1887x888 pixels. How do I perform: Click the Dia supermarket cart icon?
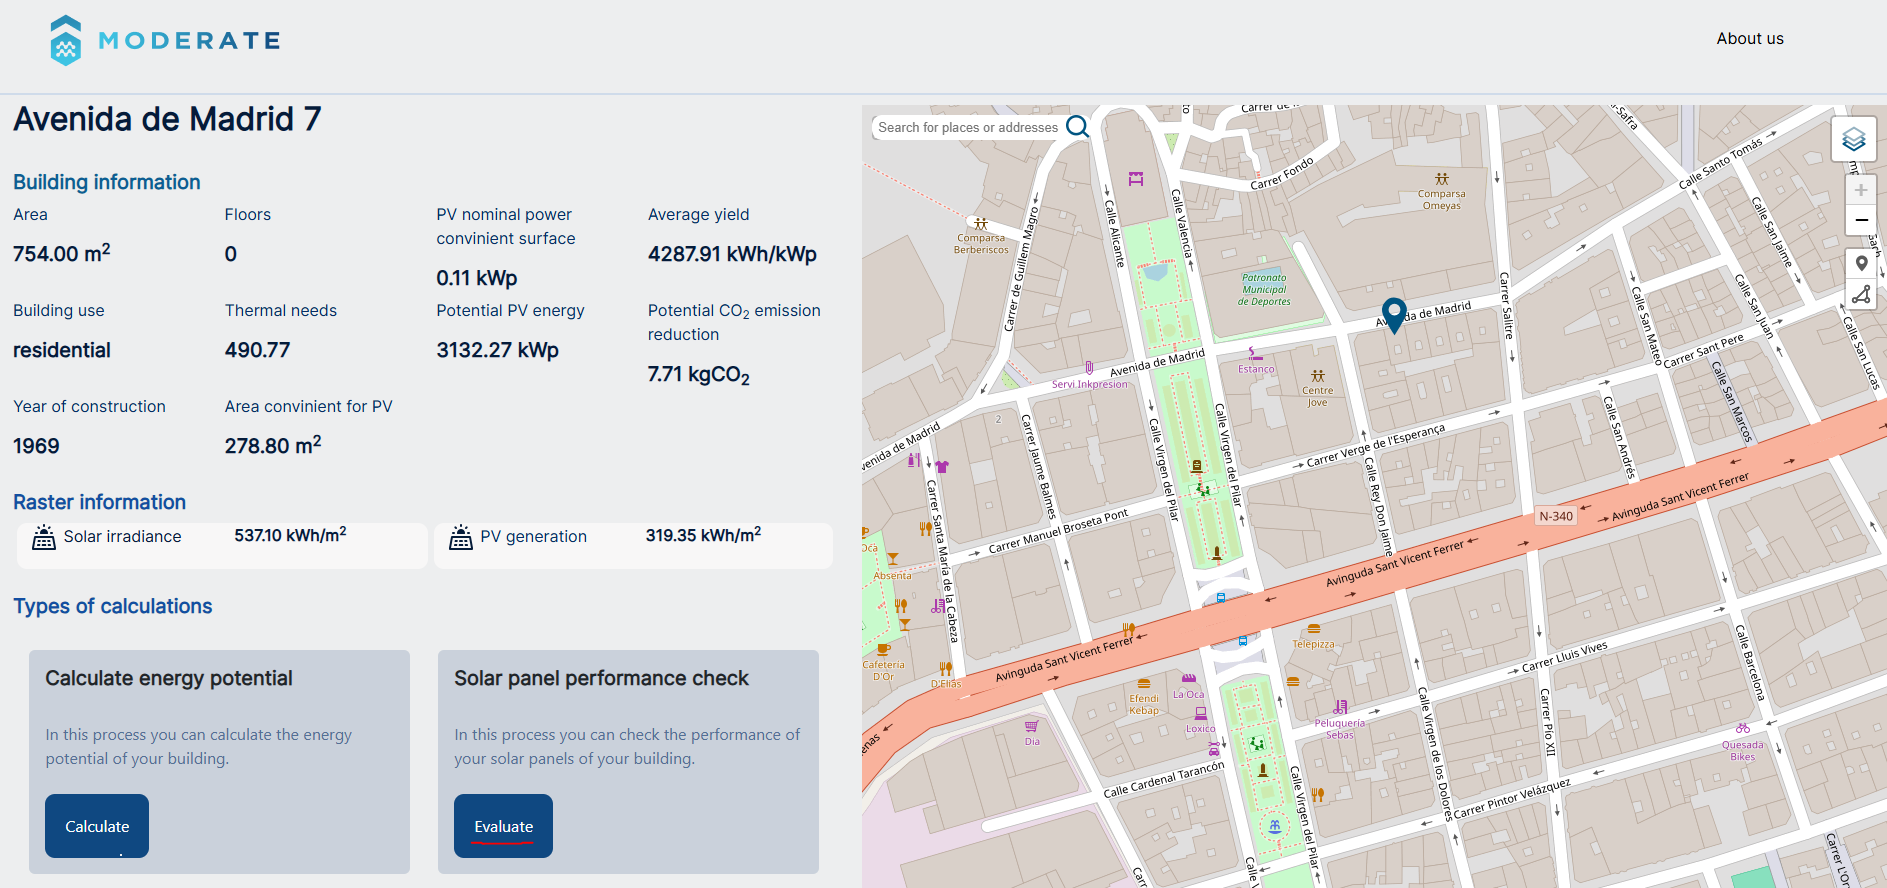pyautogui.click(x=1032, y=726)
